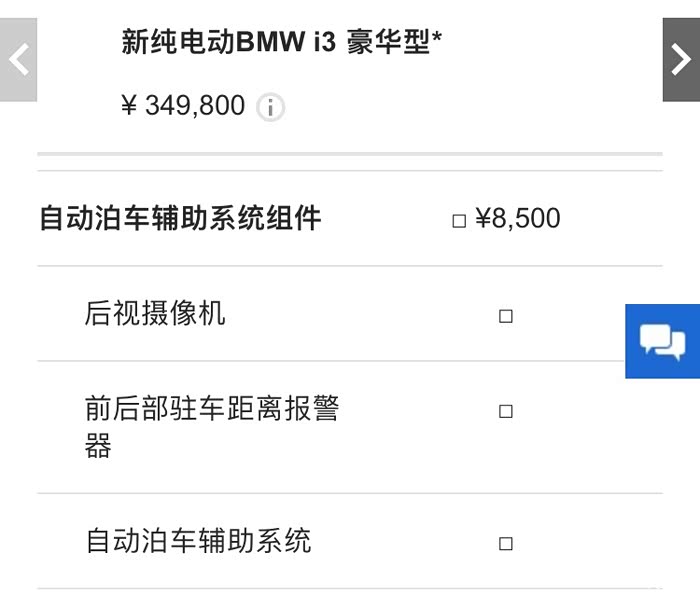The height and width of the screenshot is (595, 700).
Task: Click the thick gray divider below price
Action: 349,154
